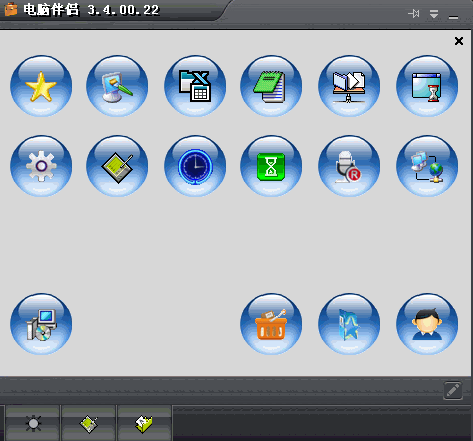Open the computers and globe network orb
Image resolution: width=473 pixels, height=441 pixels.
click(x=427, y=166)
